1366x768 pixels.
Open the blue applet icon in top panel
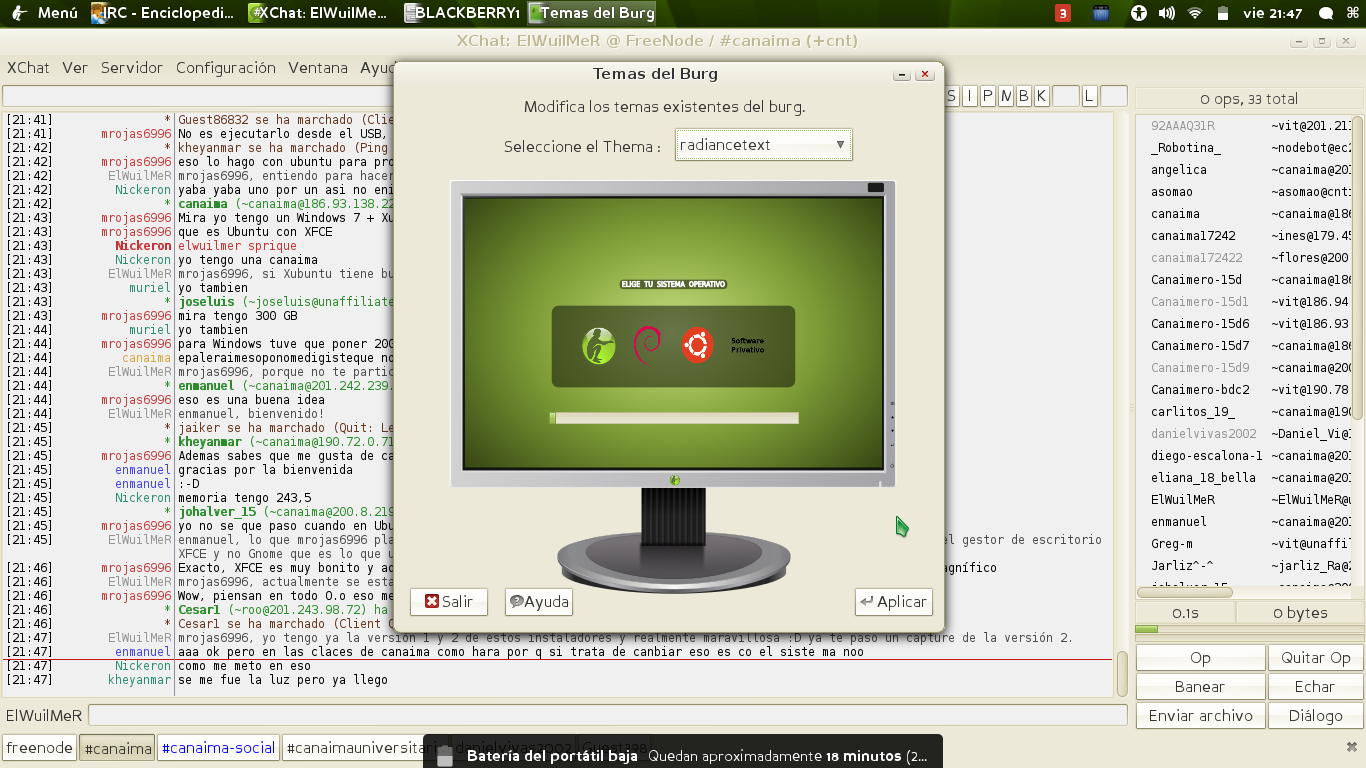1101,13
